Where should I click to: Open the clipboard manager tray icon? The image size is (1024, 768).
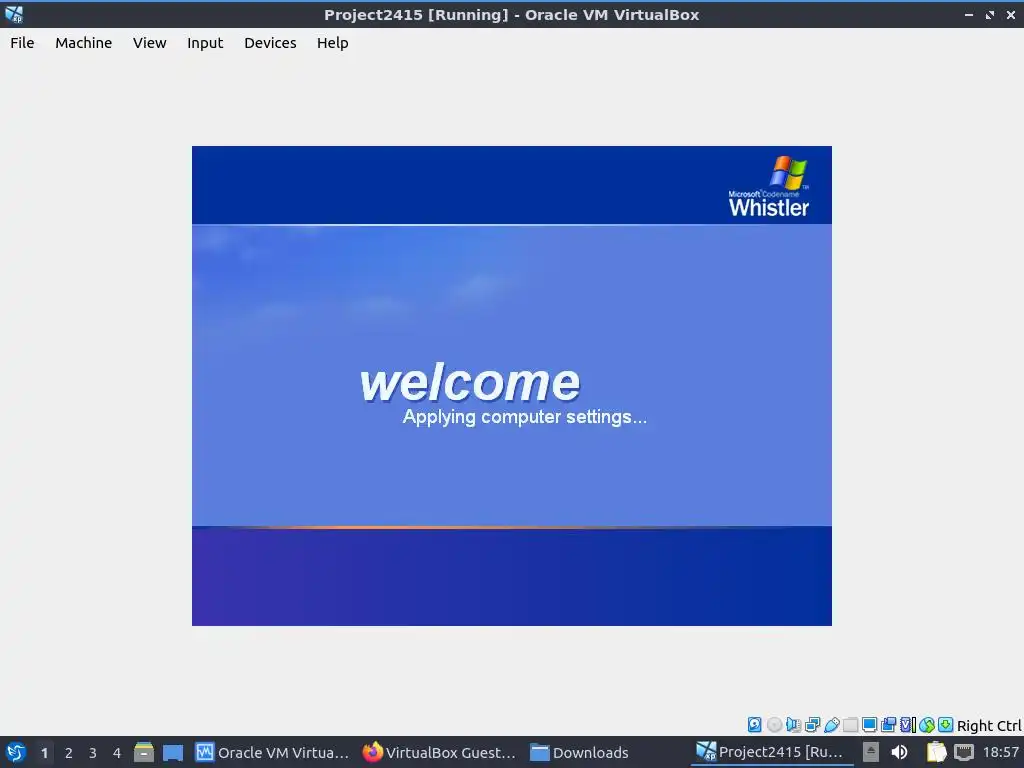point(936,752)
